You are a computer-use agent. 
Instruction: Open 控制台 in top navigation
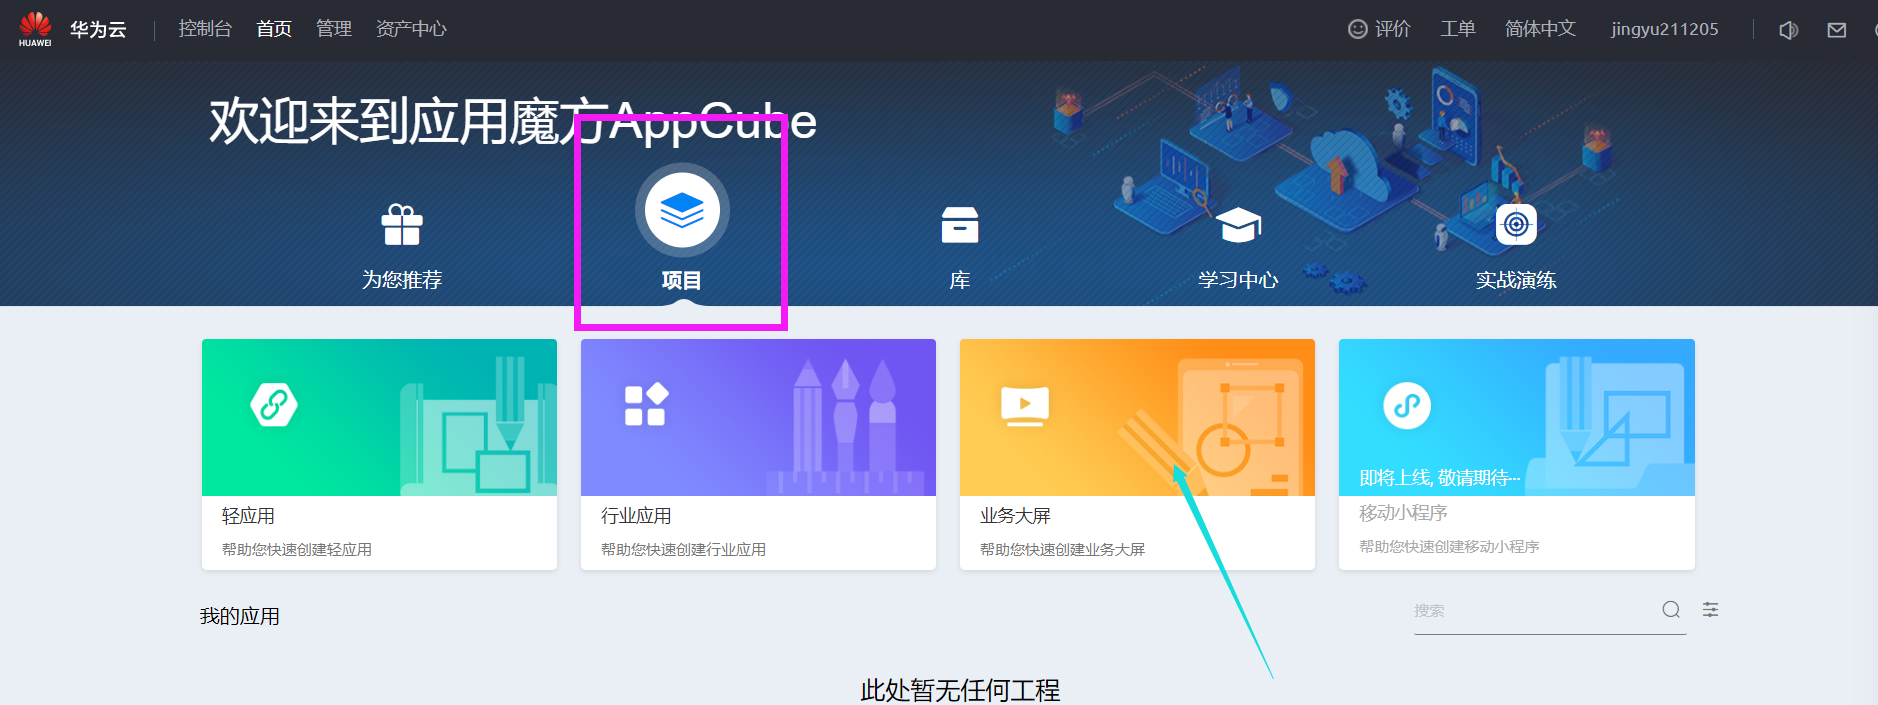coord(205,29)
